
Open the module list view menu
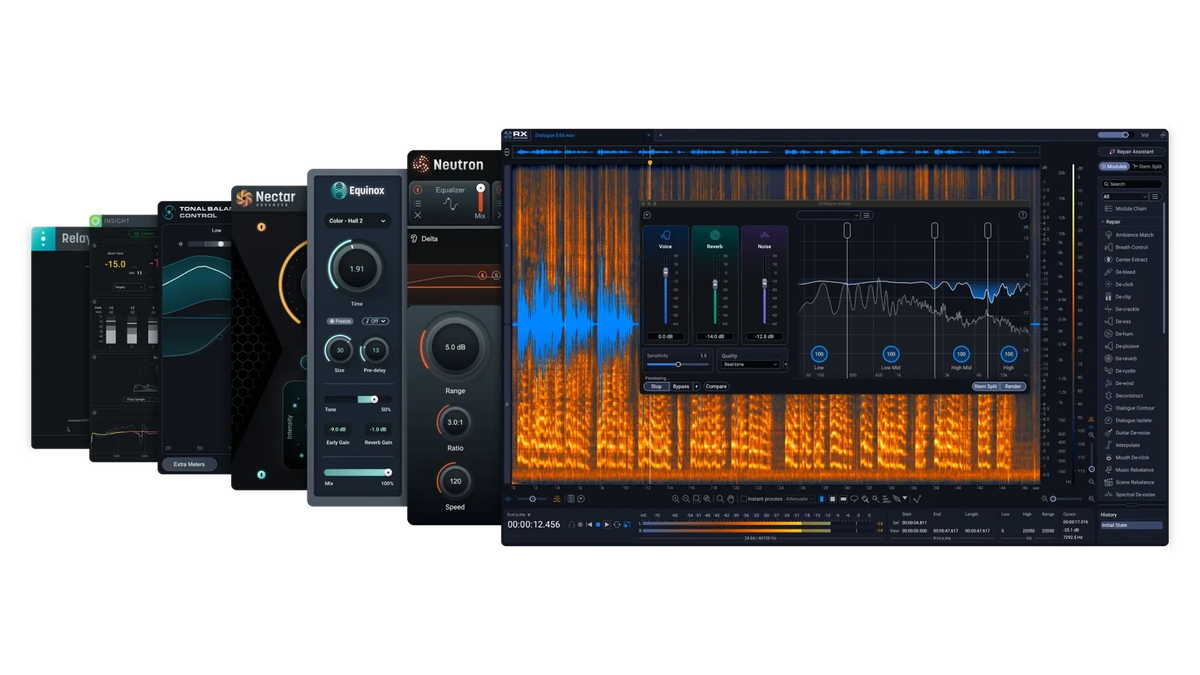click(x=1155, y=197)
